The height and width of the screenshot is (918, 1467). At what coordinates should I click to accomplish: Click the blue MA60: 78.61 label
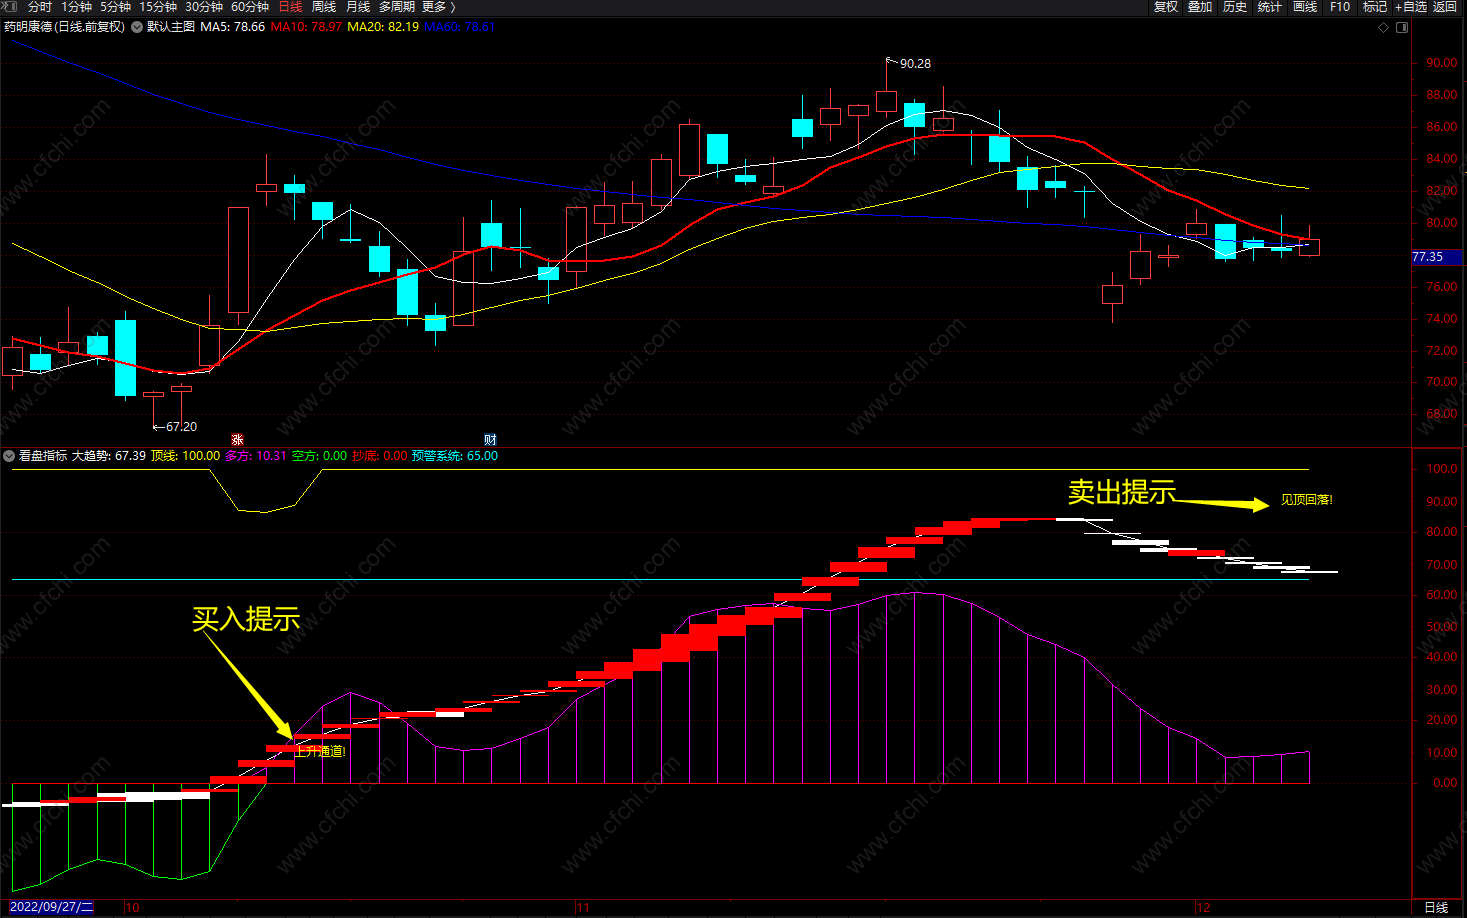coord(460,27)
